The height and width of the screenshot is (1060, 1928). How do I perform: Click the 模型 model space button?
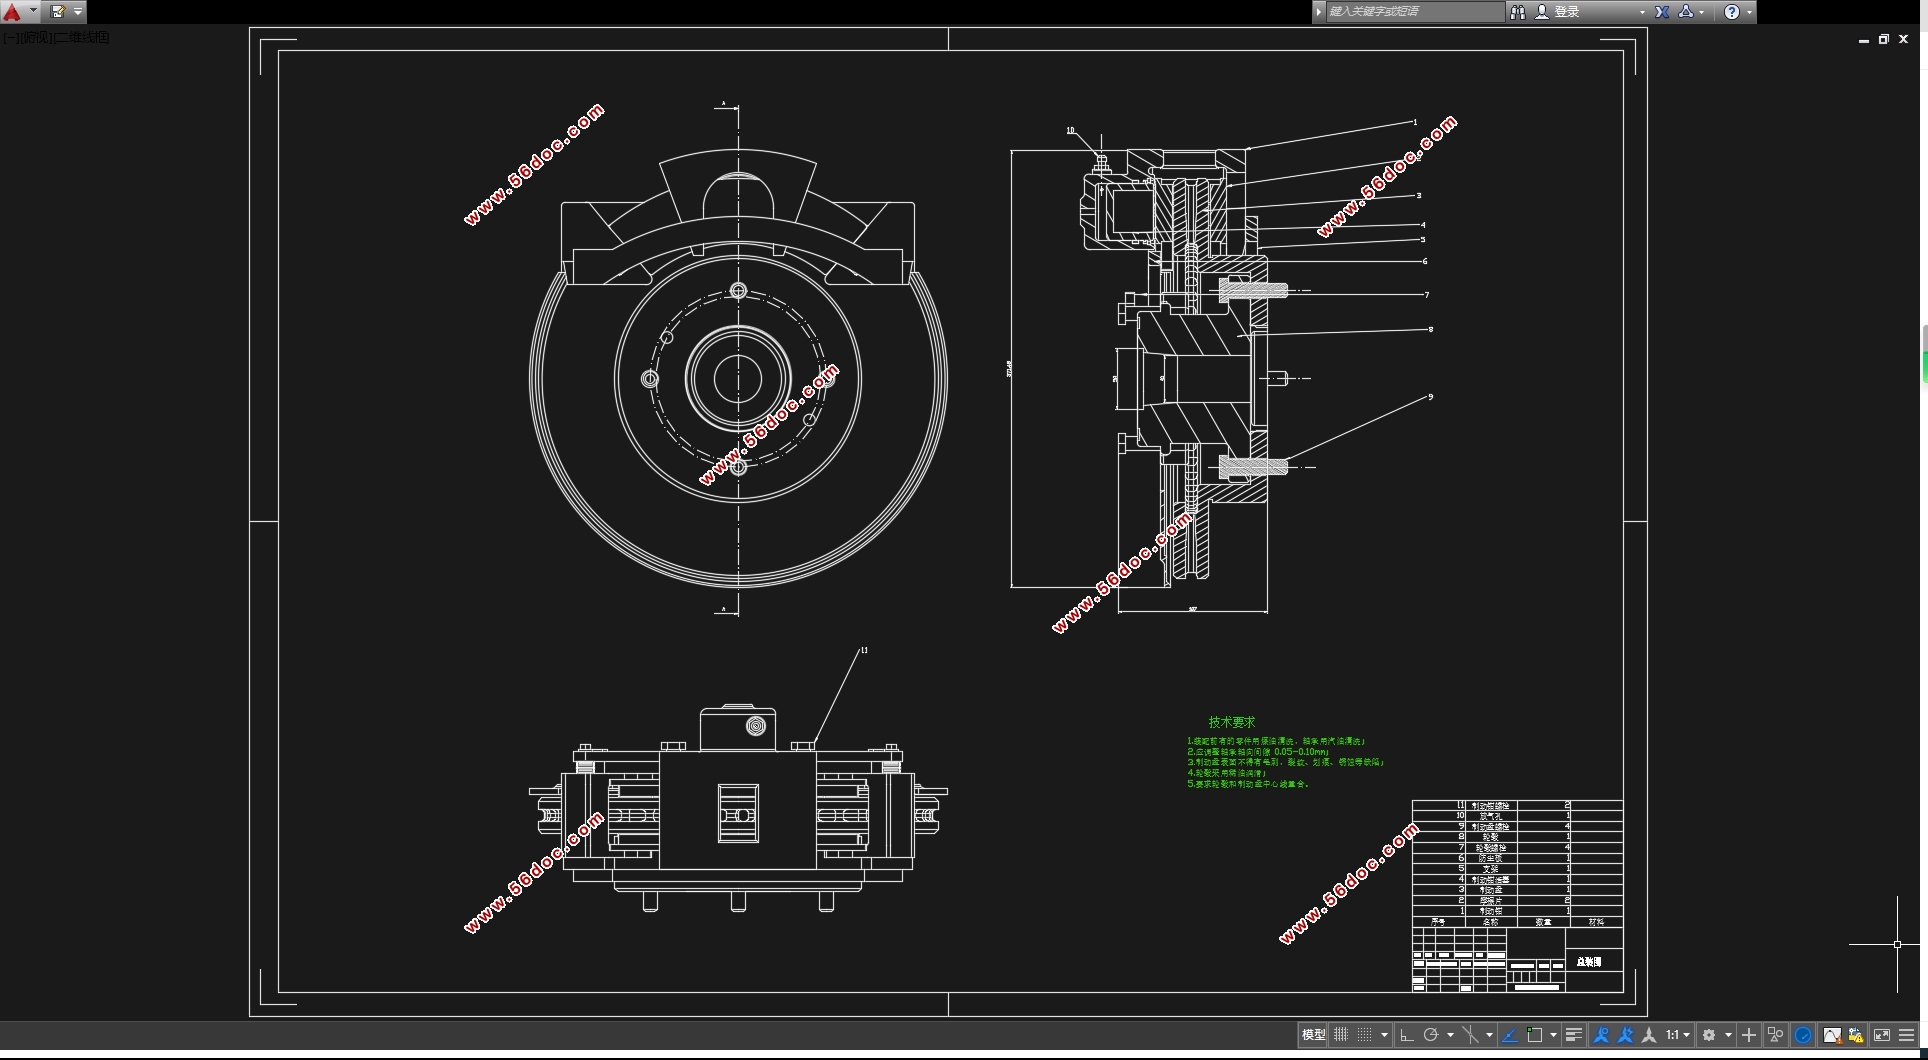click(1313, 1035)
